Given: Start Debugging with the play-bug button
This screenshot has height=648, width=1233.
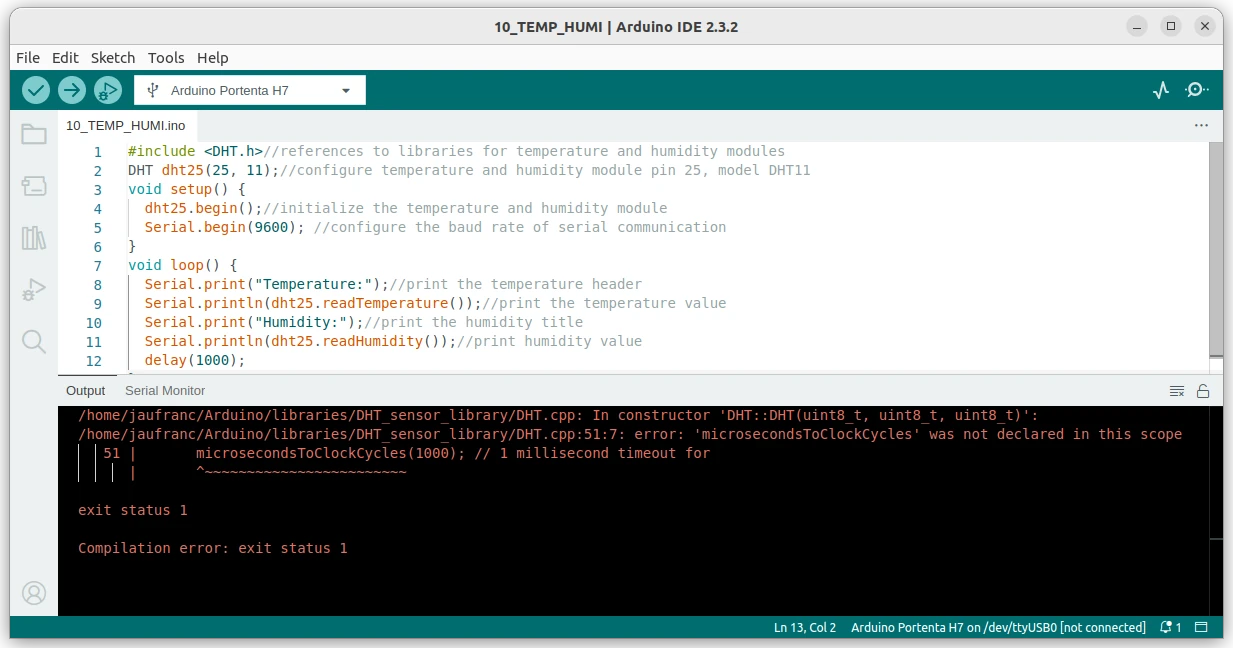Looking at the screenshot, I should (108, 90).
